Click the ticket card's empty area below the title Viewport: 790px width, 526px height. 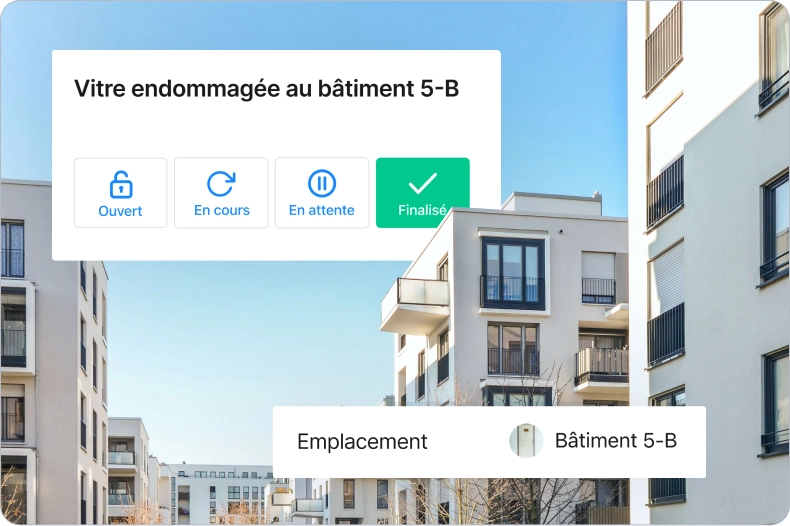pyautogui.click(x=276, y=129)
